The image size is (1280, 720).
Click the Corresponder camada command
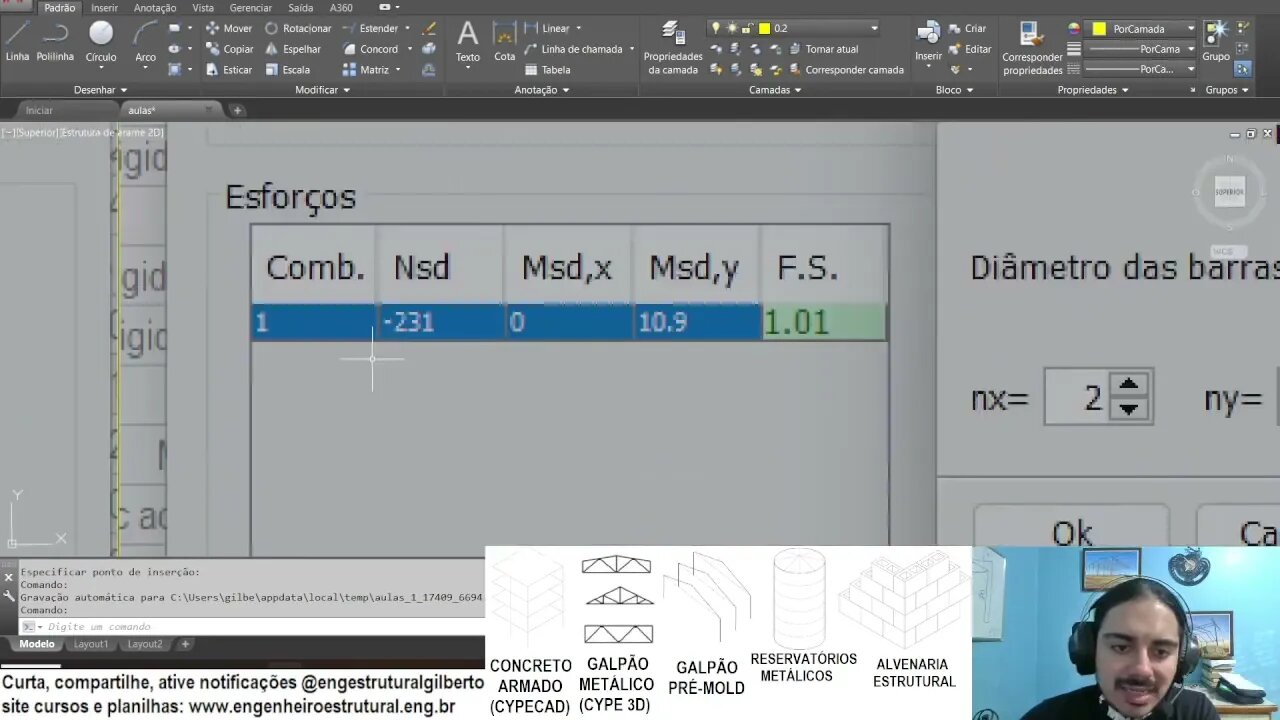coord(846,70)
